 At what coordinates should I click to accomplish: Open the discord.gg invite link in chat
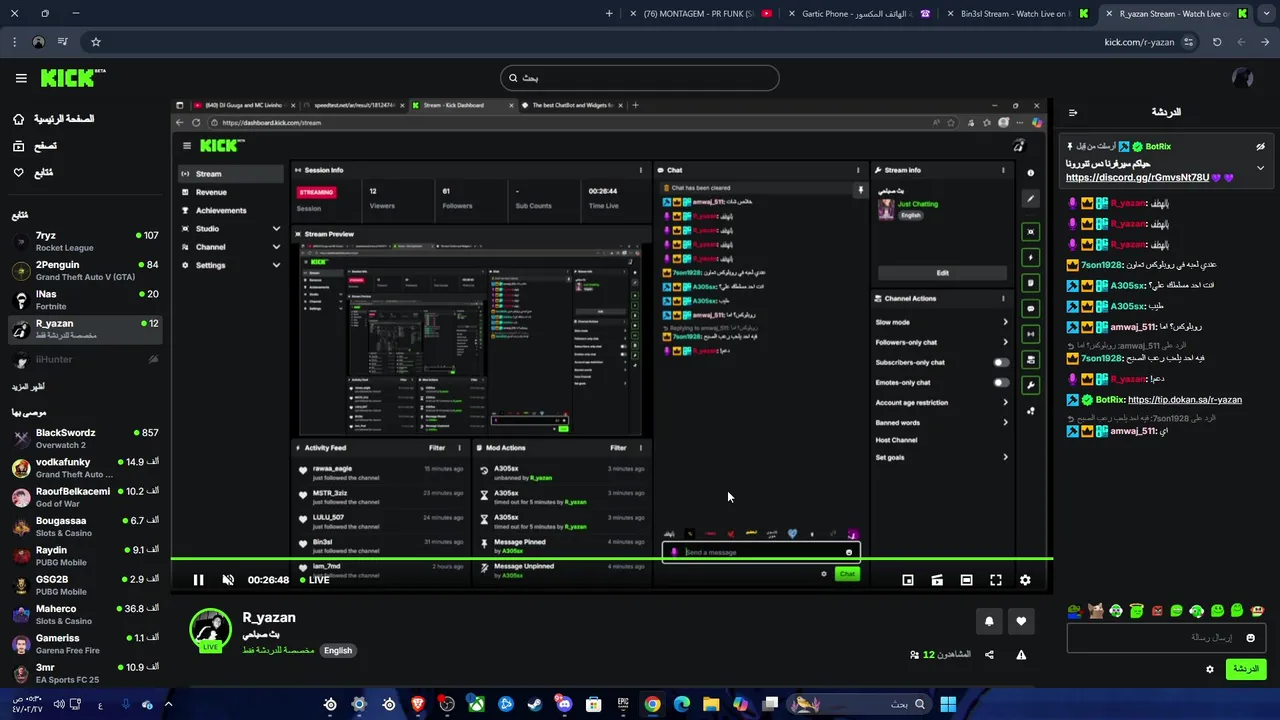pyautogui.click(x=1137, y=177)
